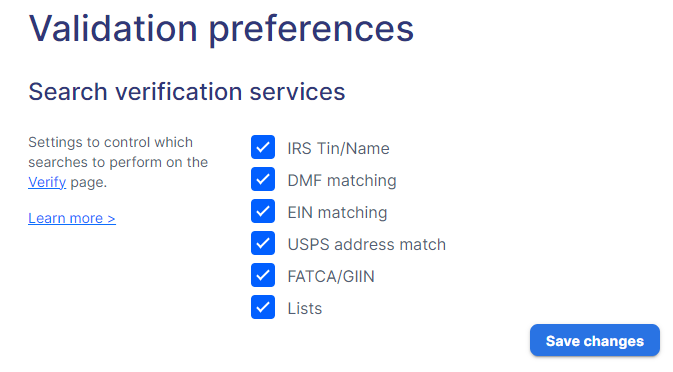Click the USPS address match label
The height and width of the screenshot is (372, 673).
point(367,244)
